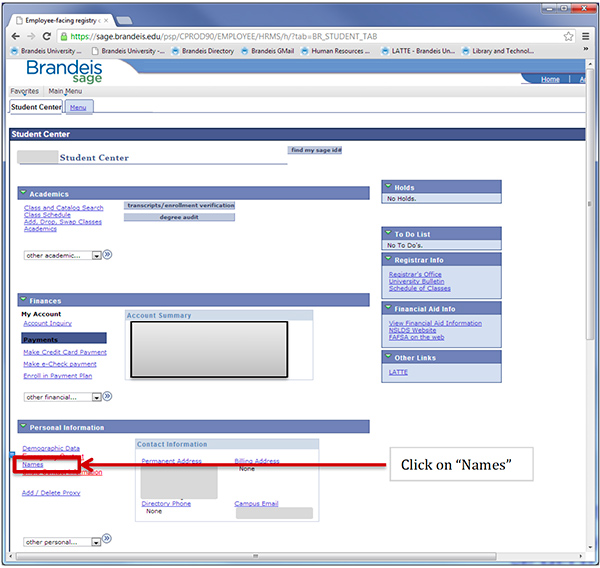Click the find my sage id# button
Viewport: 600px width, 568px height.
(x=315, y=150)
